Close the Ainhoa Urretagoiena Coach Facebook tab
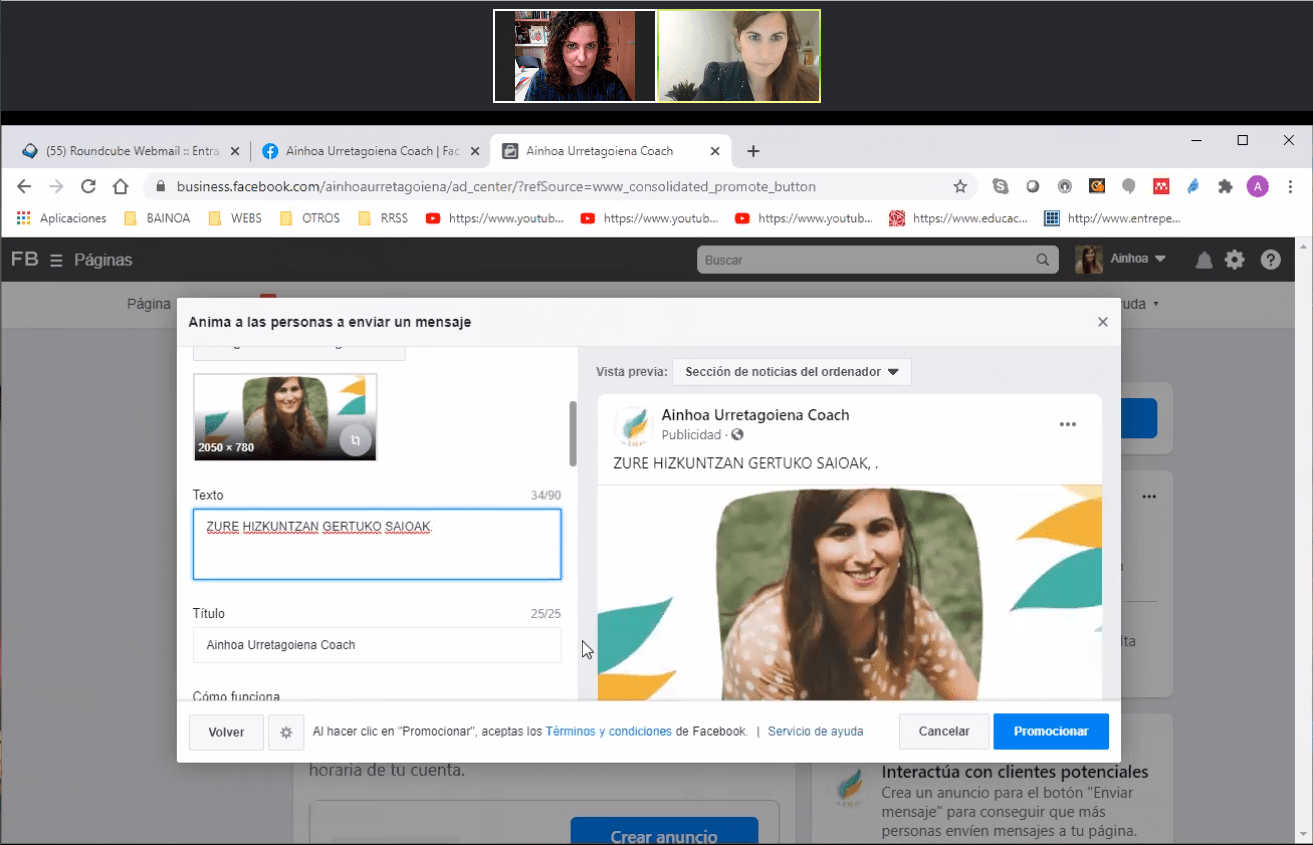Viewport: 1313px width, 845px height. click(x=475, y=151)
